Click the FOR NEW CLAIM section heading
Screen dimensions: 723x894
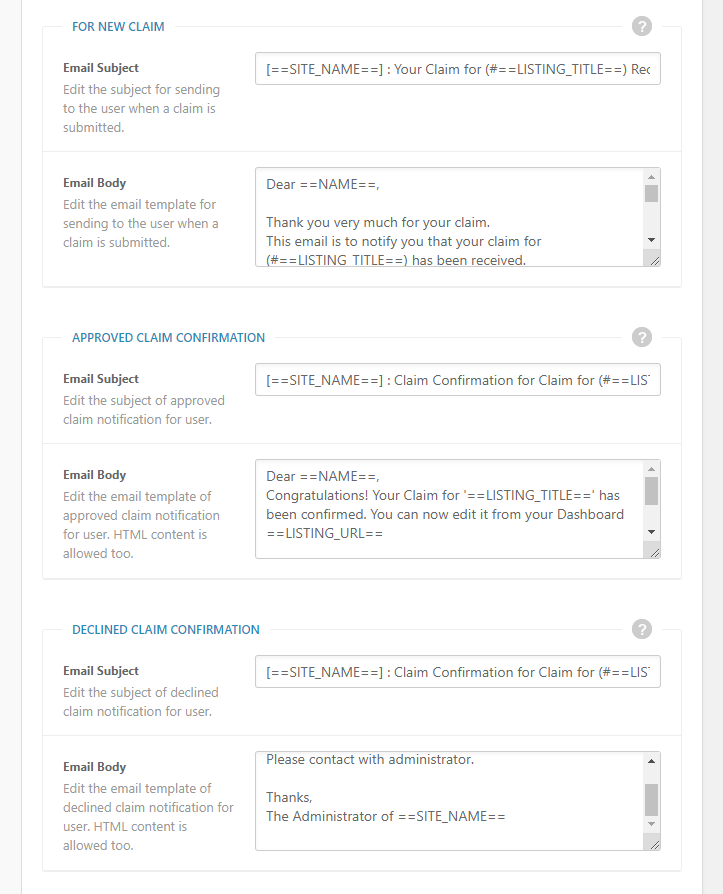(x=118, y=26)
